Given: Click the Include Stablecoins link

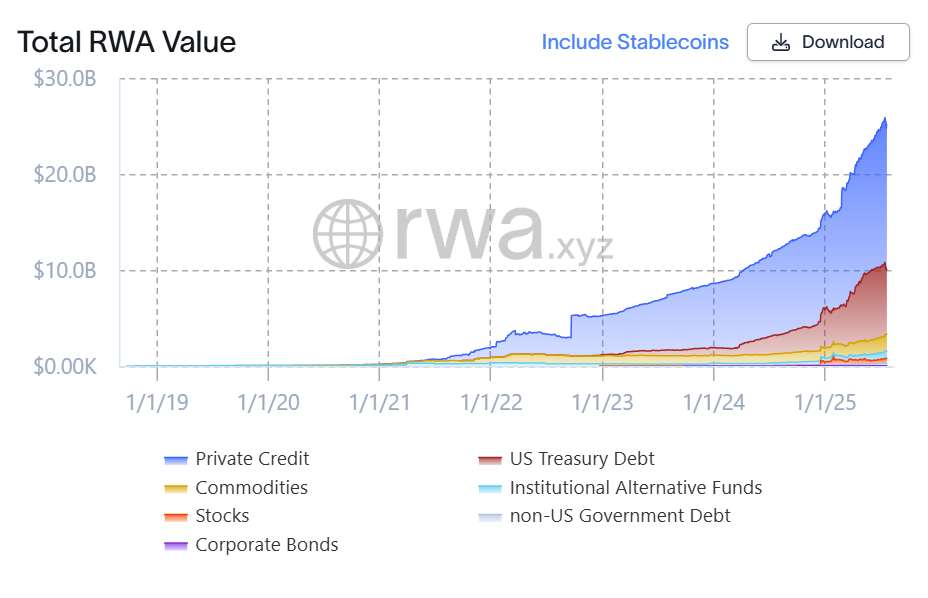Looking at the screenshot, I should click(x=635, y=42).
